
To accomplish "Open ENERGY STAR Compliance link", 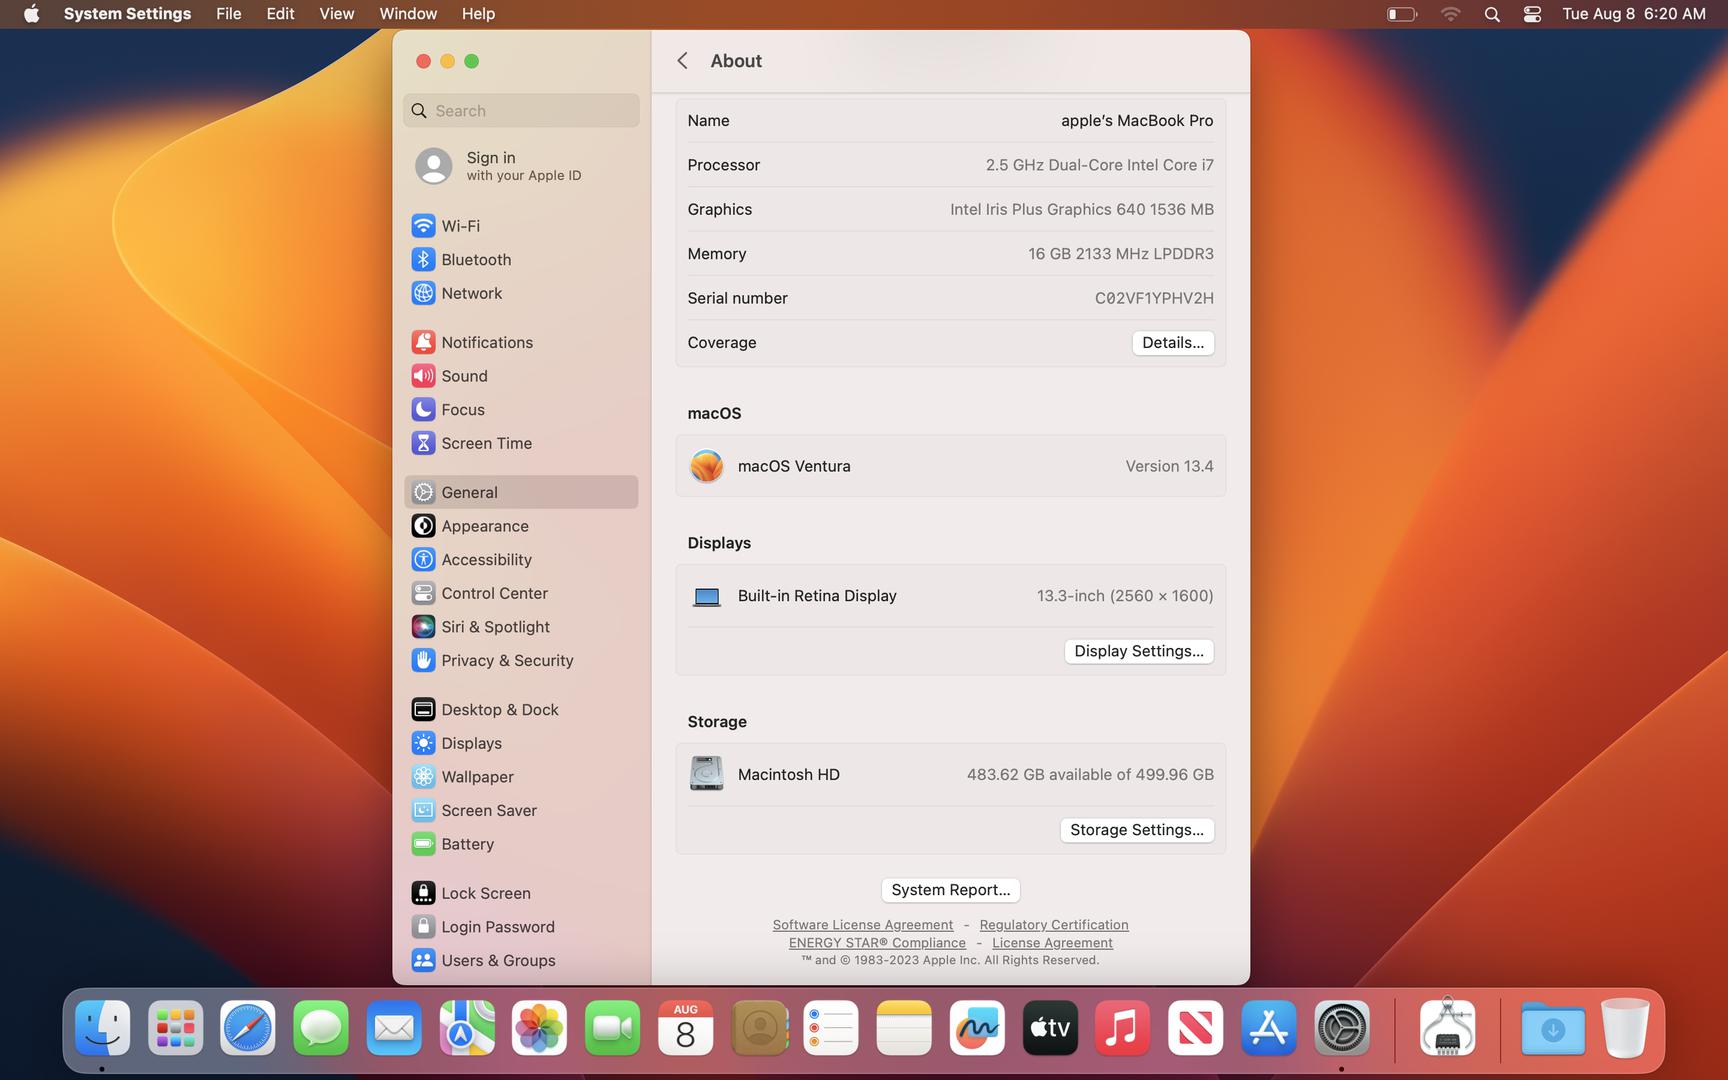I will [x=877, y=943].
